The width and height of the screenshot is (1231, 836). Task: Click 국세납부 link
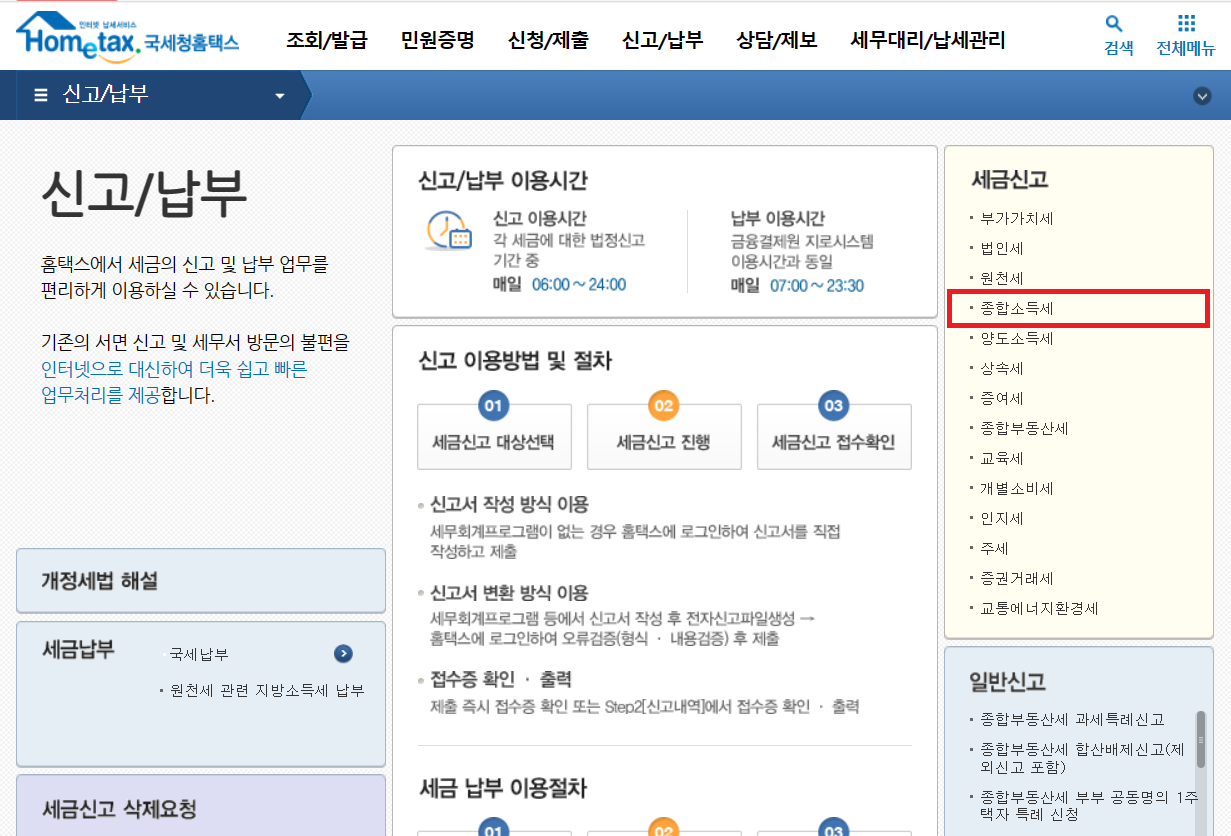point(199,654)
